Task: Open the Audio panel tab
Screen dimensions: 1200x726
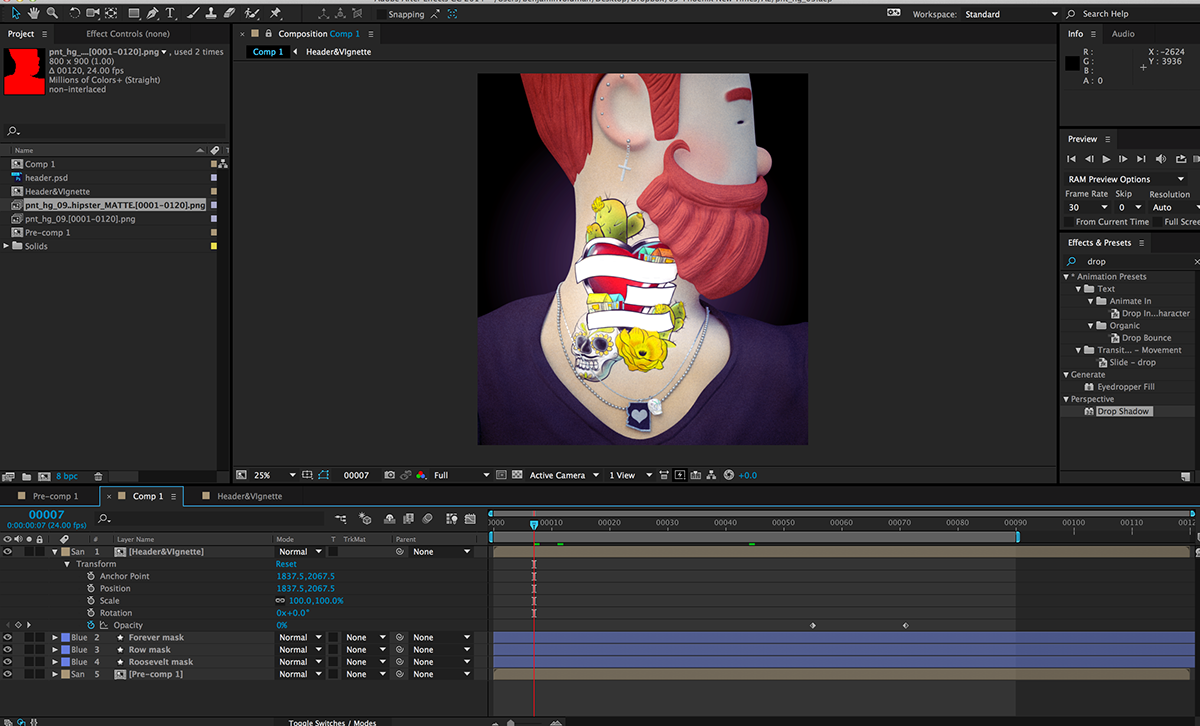Action: pos(1124,34)
